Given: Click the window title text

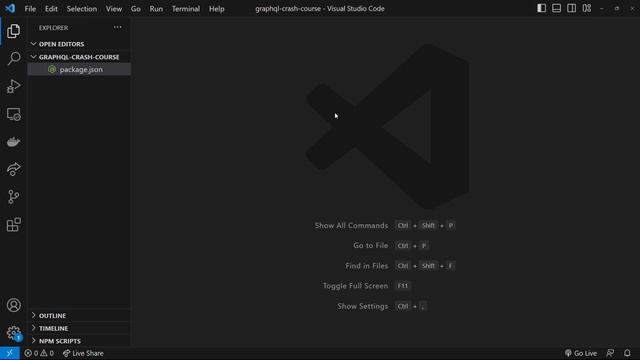Looking at the screenshot, I should 320,9.
